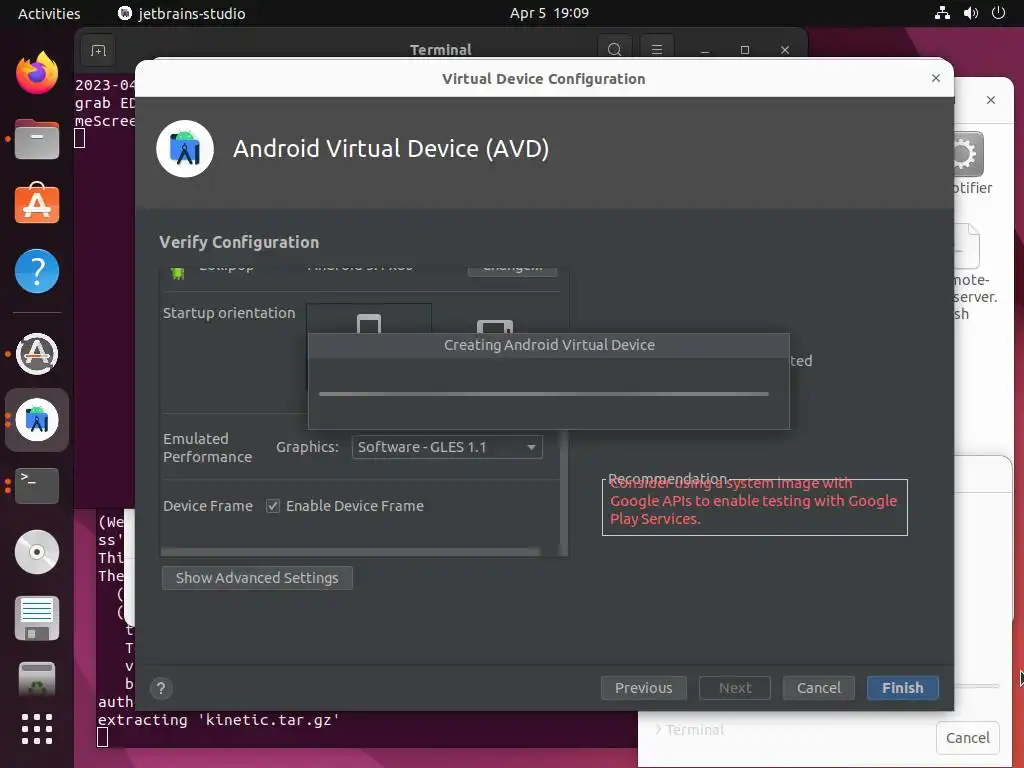Open Firefox from the dock
The image size is (1024, 768).
(x=37, y=72)
